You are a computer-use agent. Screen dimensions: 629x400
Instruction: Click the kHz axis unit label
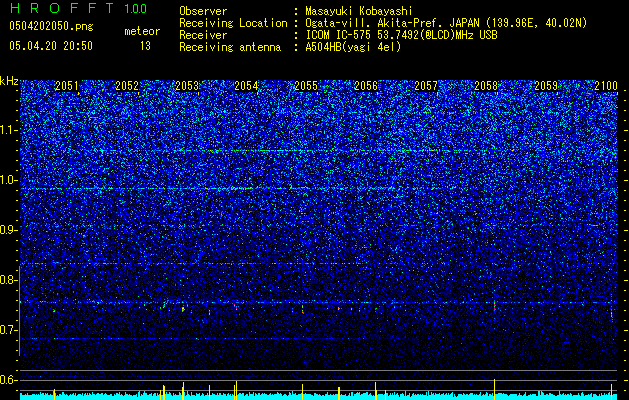click(9, 81)
